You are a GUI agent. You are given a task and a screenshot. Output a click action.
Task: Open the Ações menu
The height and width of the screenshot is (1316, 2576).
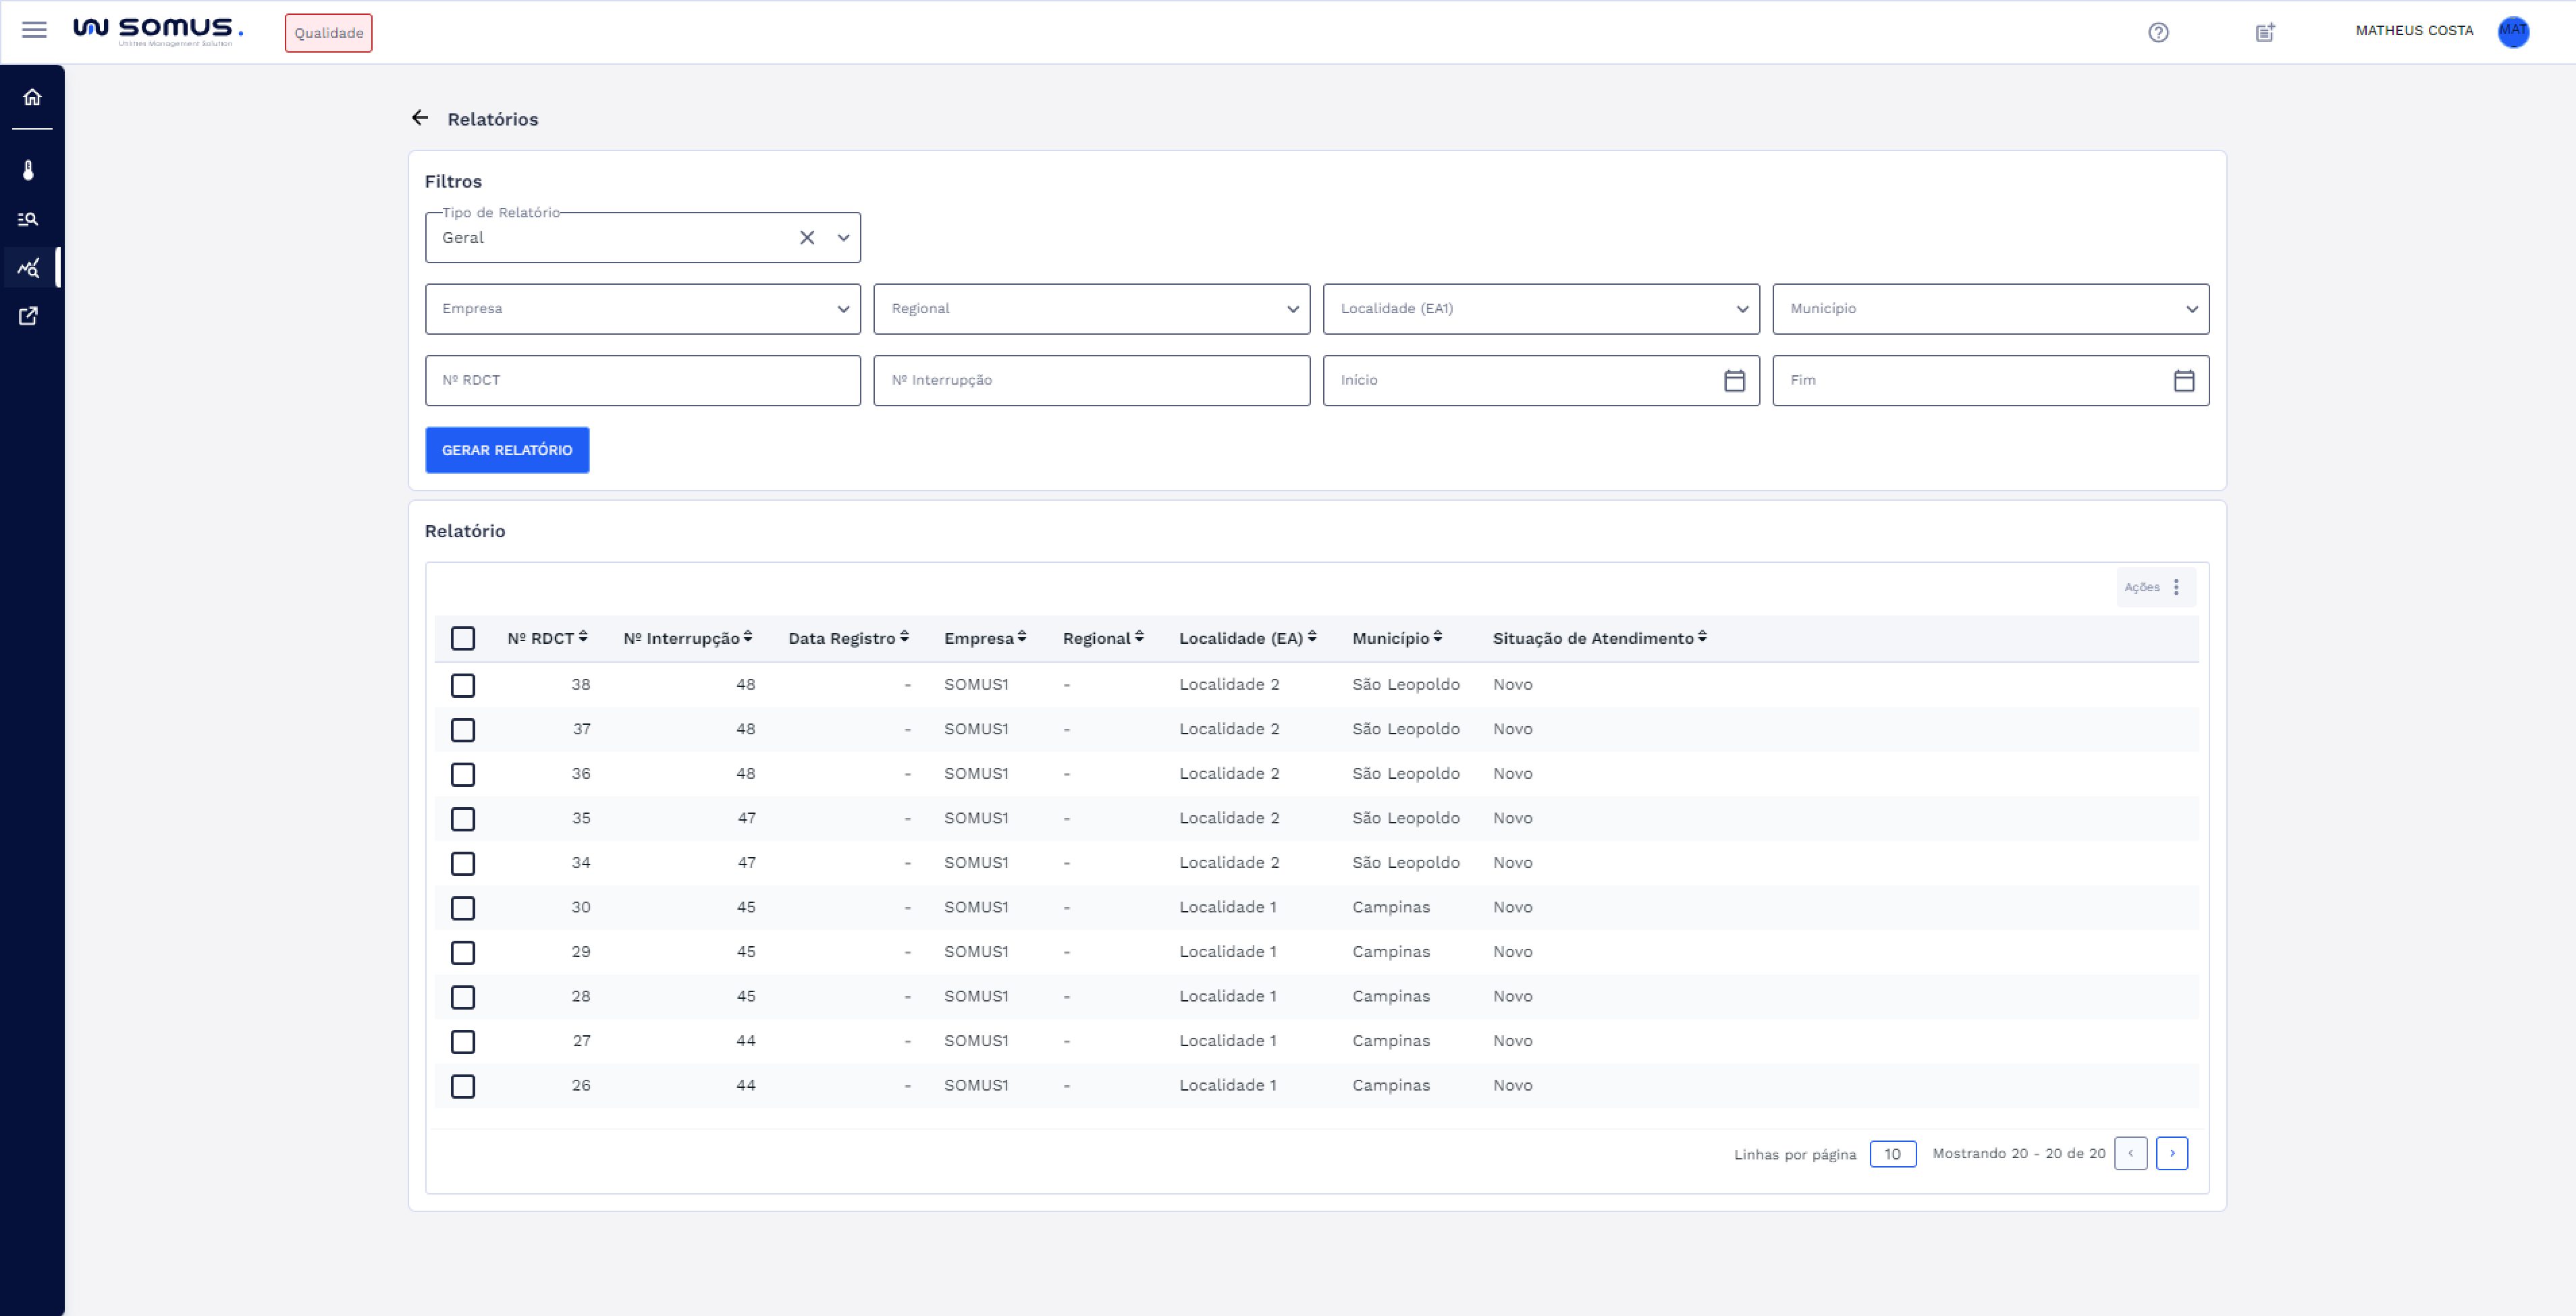(2155, 587)
